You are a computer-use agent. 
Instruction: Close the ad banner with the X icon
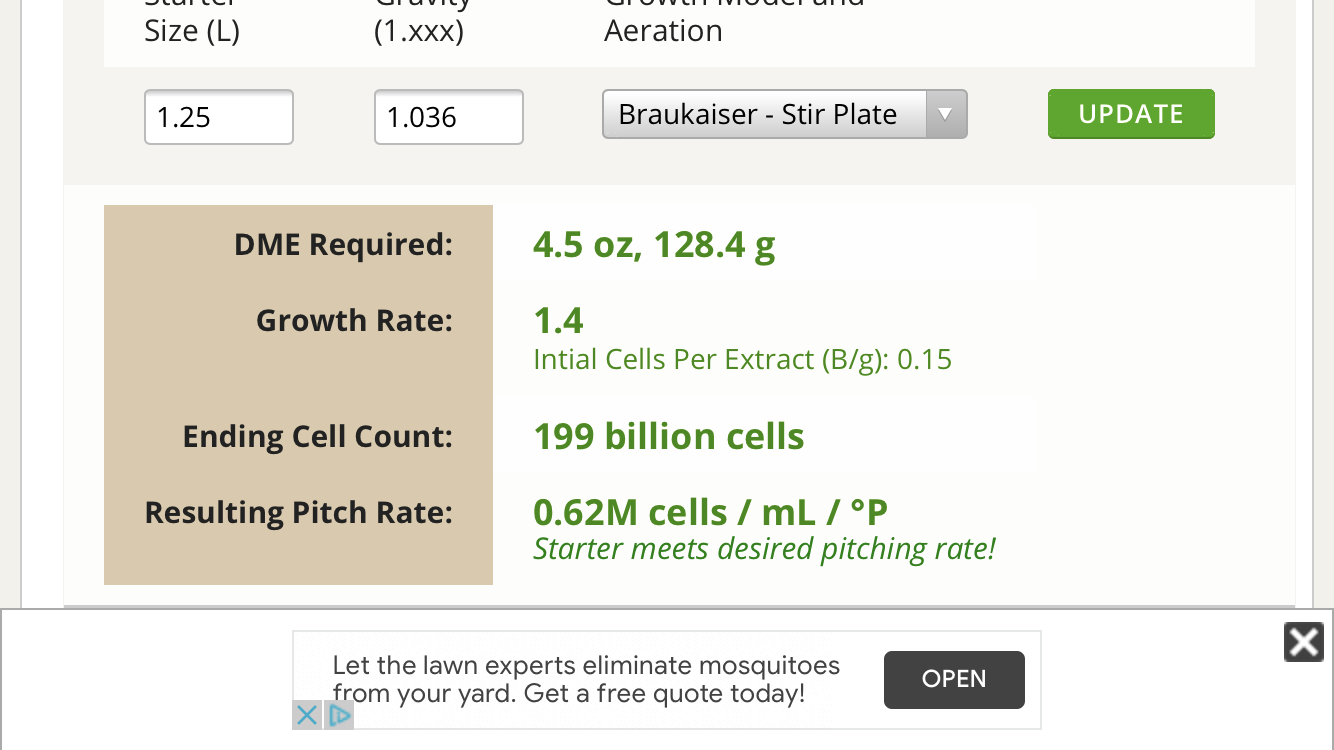pos(1303,642)
